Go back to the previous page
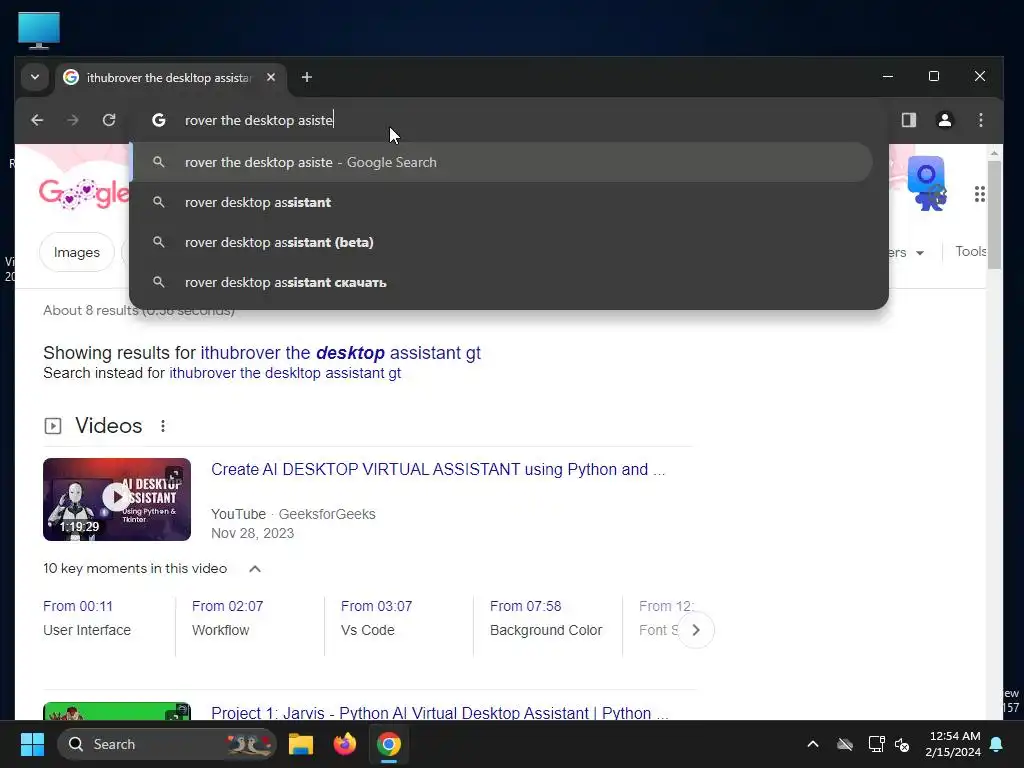This screenshot has width=1024, height=768. 37,120
